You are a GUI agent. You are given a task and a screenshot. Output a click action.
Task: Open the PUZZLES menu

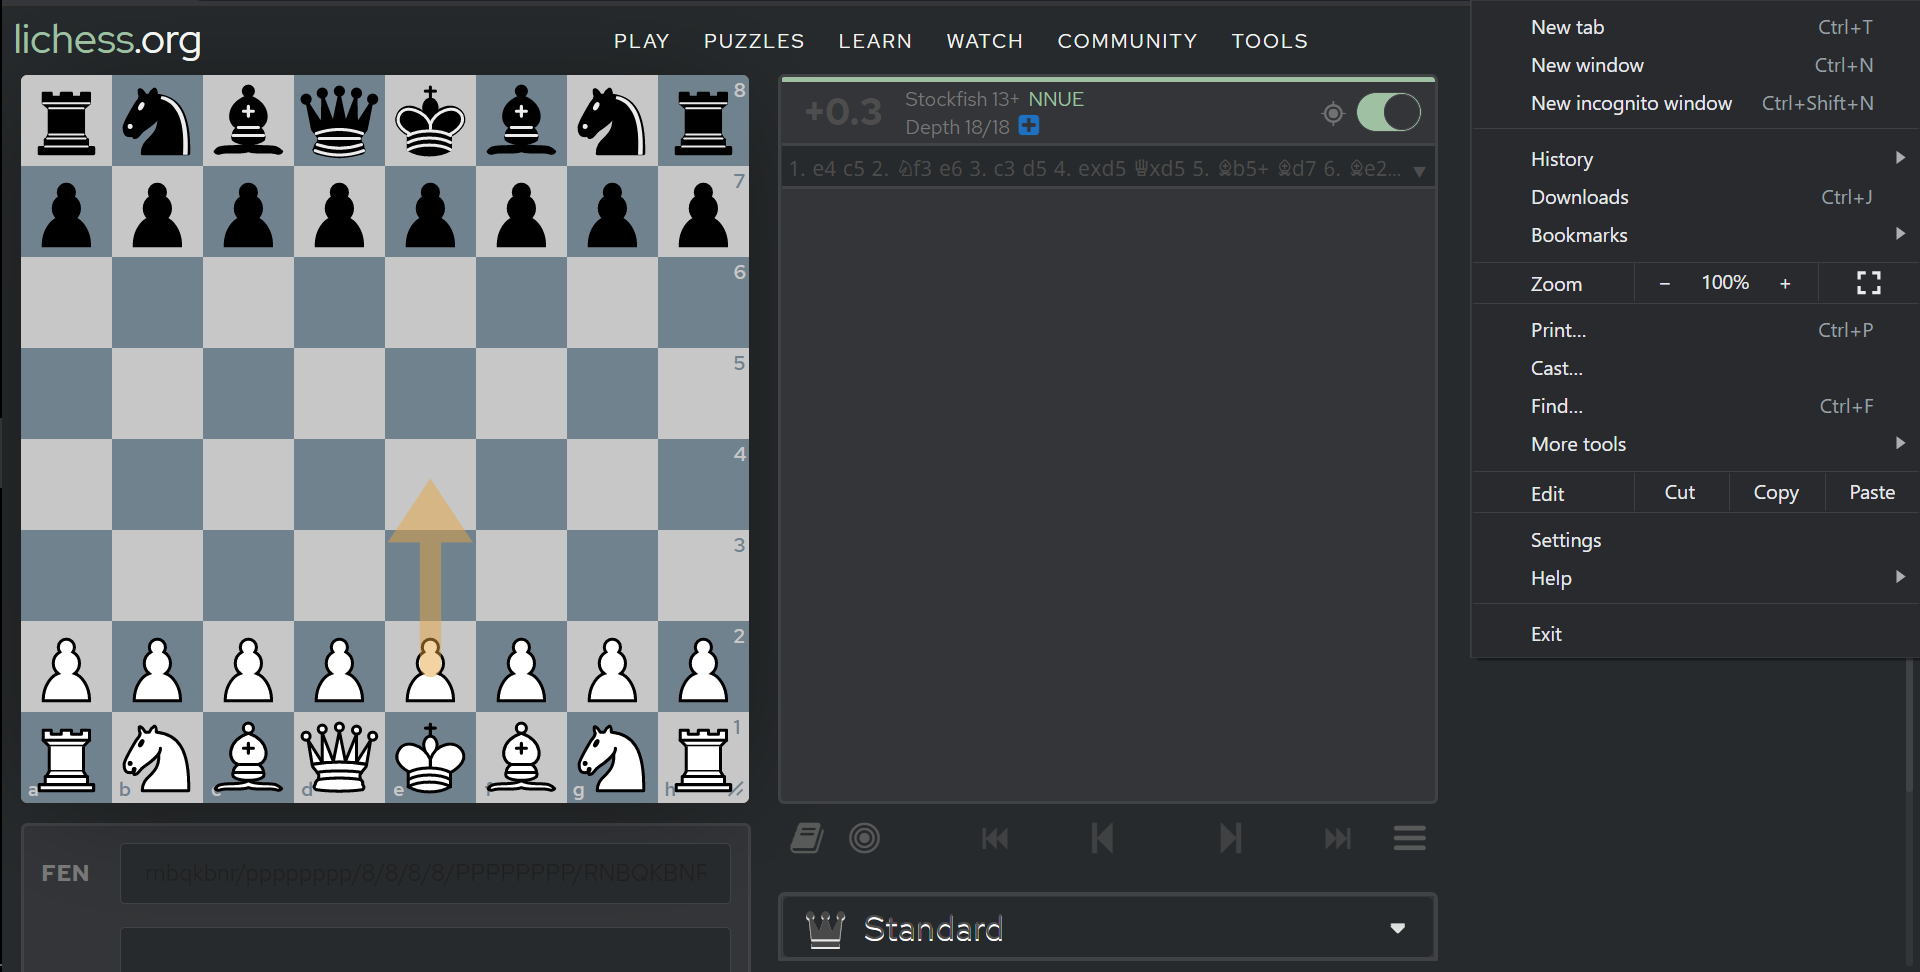(754, 41)
